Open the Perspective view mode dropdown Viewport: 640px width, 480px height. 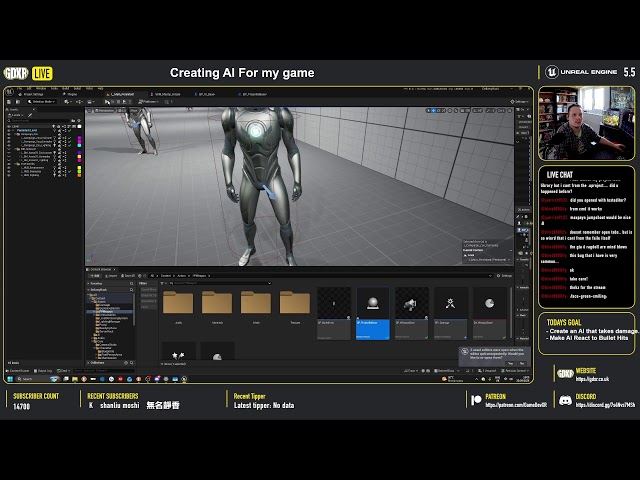105,111
